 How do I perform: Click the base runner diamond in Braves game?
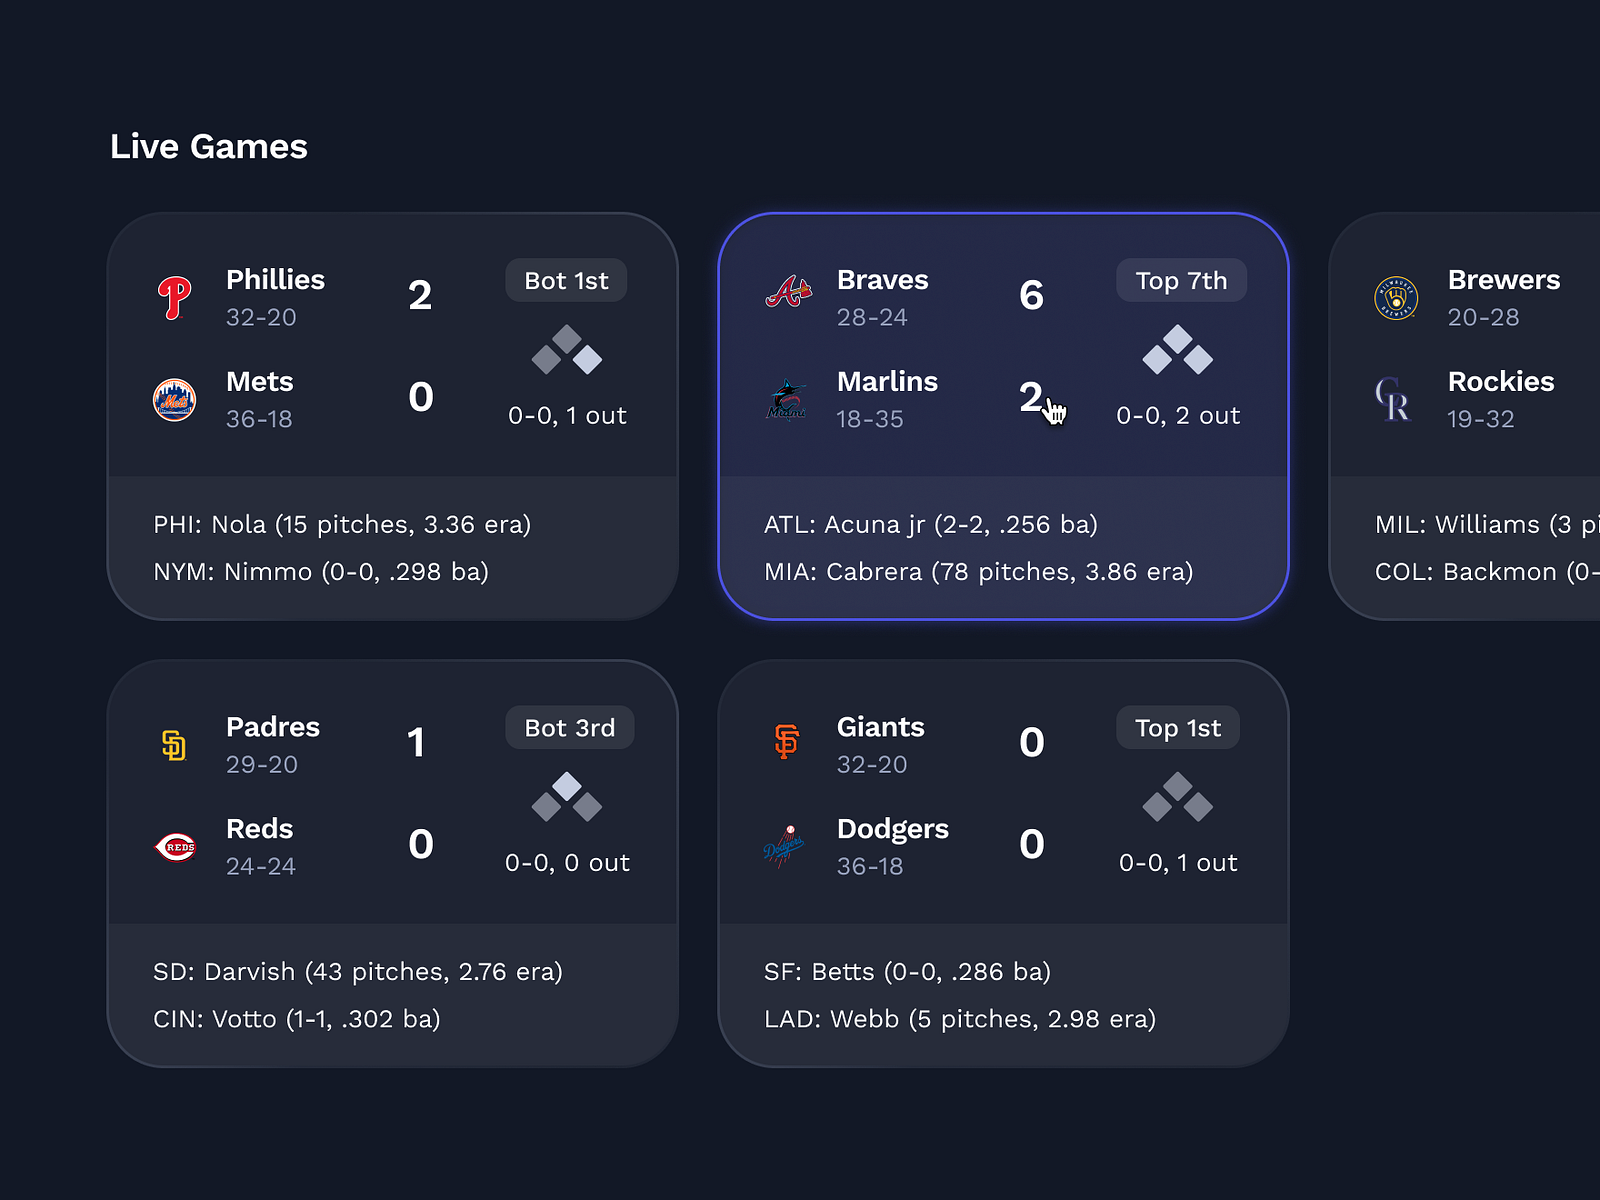(1178, 352)
